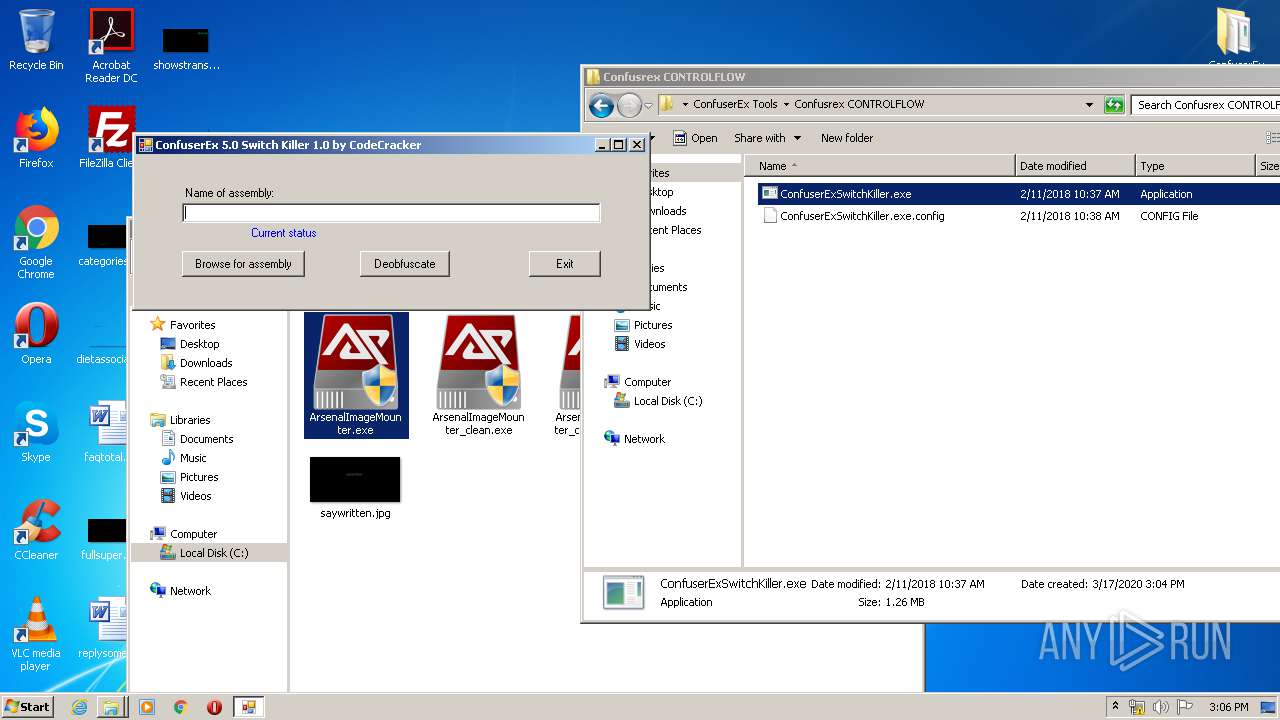Open Acrobat Reader DC desktop shortcut
1280x720 pixels.
click(x=111, y=46)
